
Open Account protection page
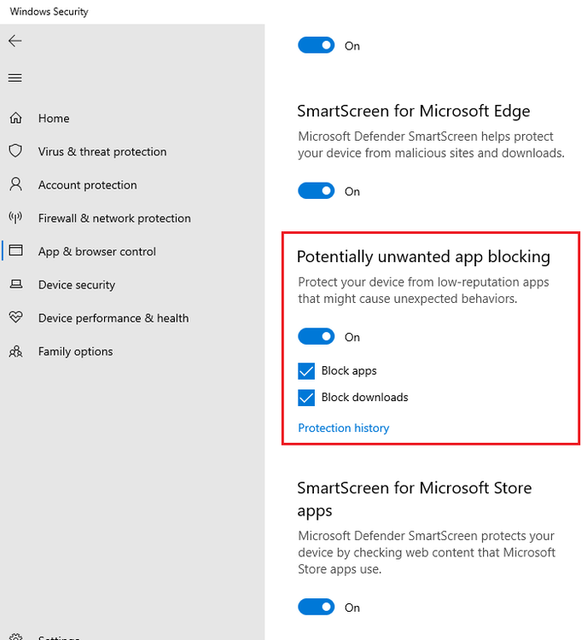tap(87, 185)
